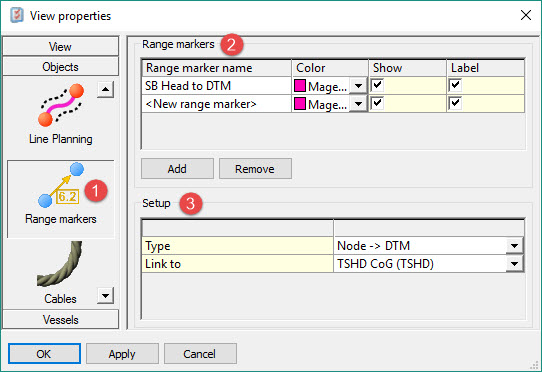The height and width of the screenshot is (372, 542).
Task: Toggle Label for SB Head to DTM
Action: coord(455,85)
